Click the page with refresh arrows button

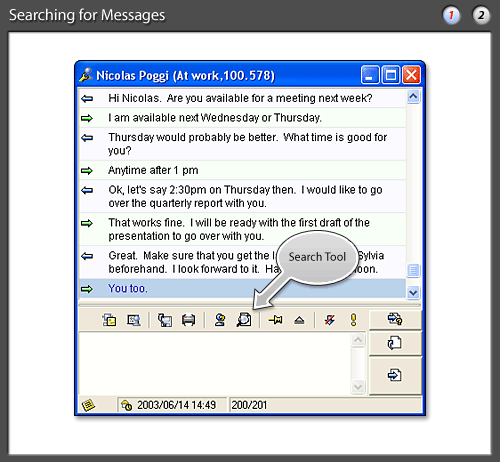(x=395, y=343)
